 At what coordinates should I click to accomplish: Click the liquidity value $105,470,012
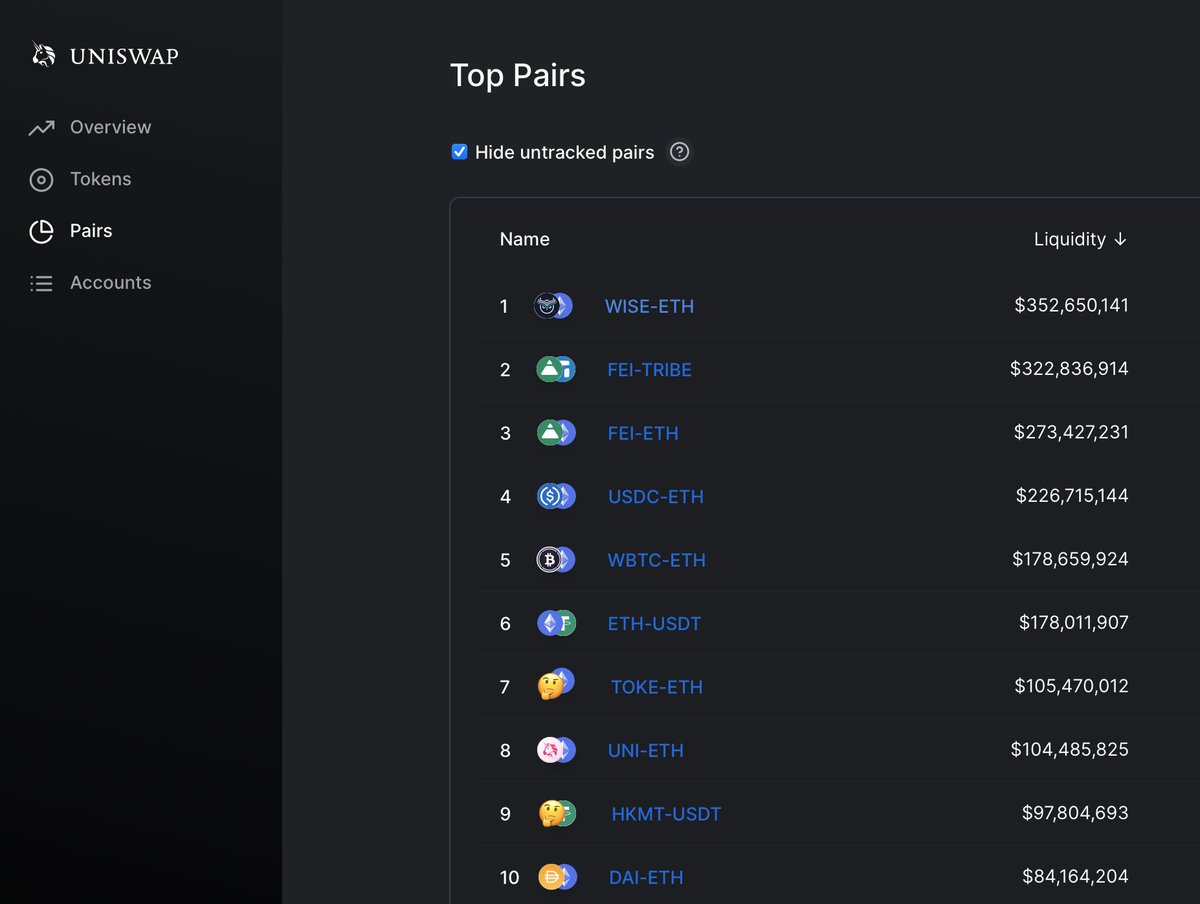(1072, 686)
